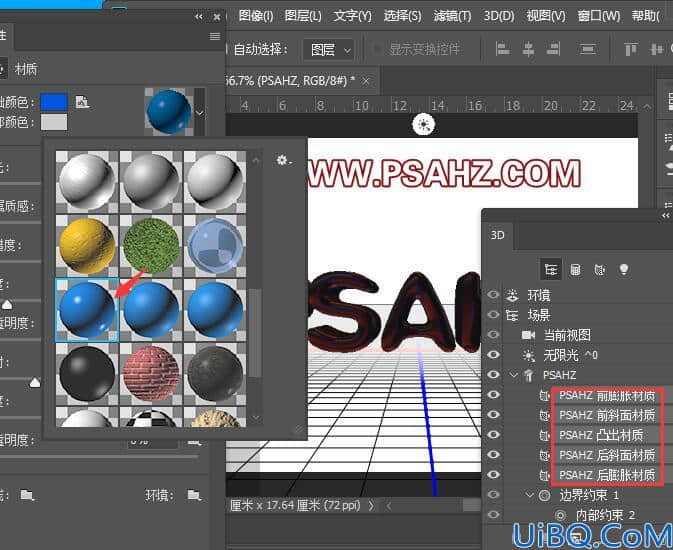Open the 窗口(W) menu
This screenshot has height=550, width=673.
click(x=599, y=16)
